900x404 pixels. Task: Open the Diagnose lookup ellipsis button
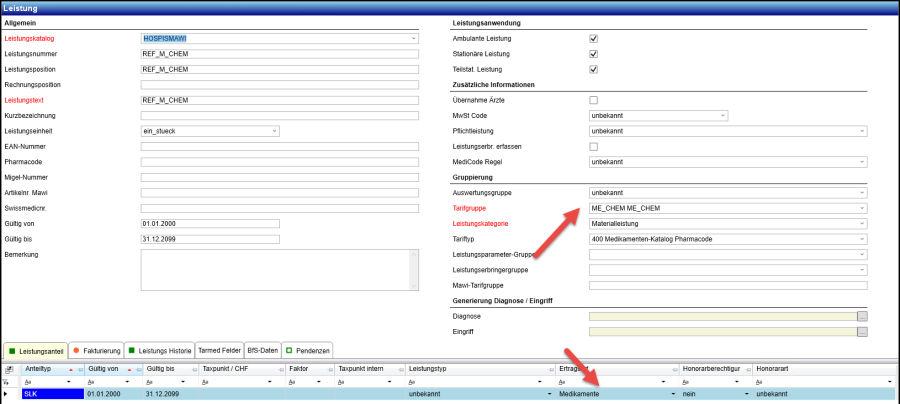point(862,316)
